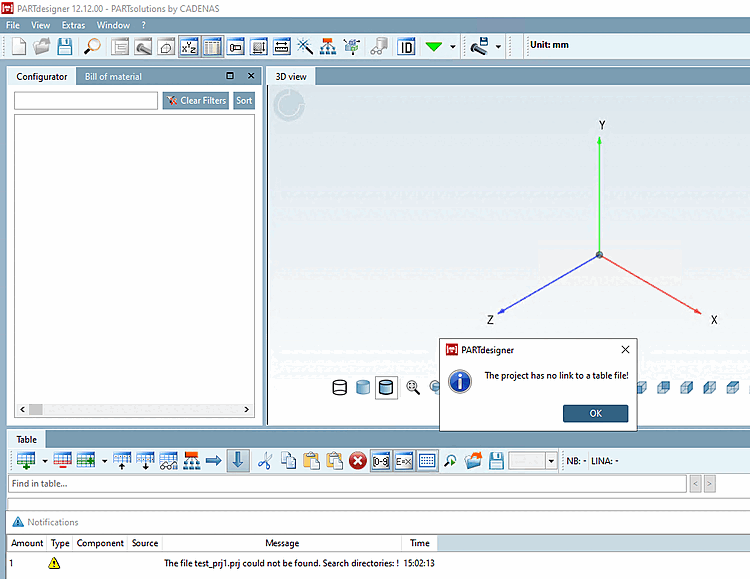Select the 3D view tab
Screen dimensions: 750x579
tap(291, 77)
